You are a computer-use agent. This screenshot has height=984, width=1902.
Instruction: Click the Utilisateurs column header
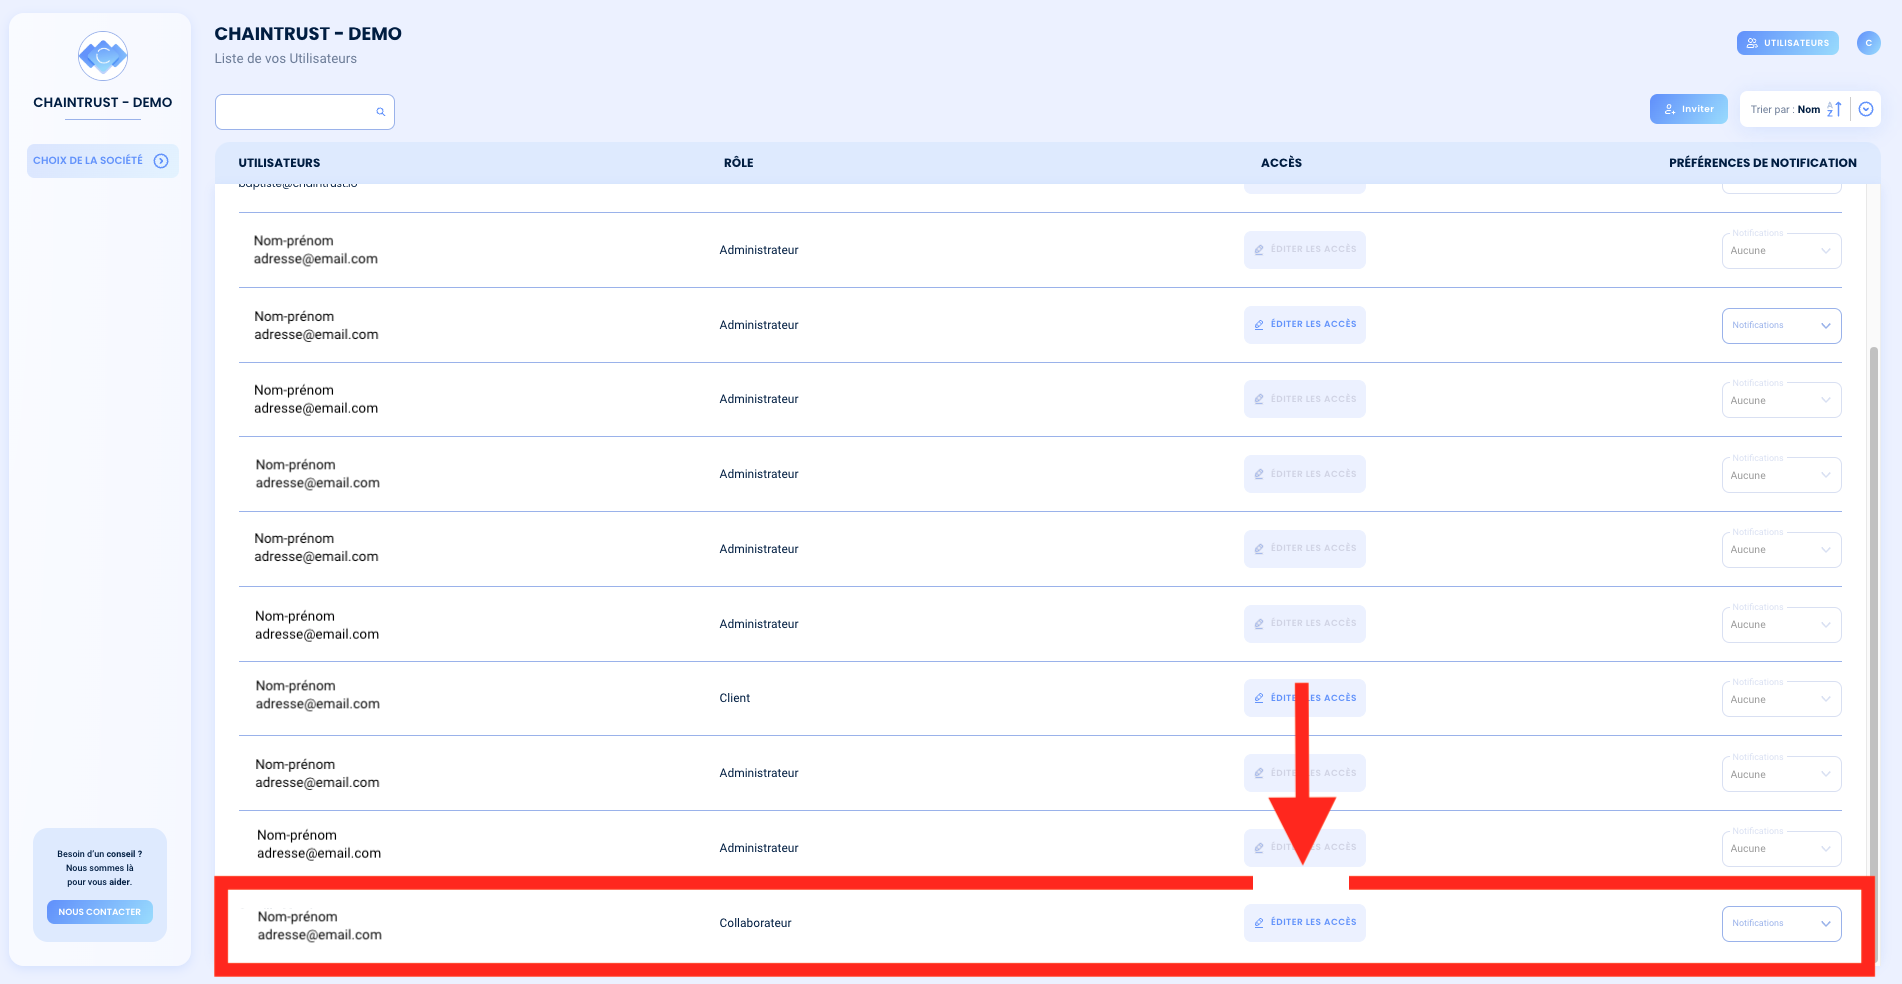click(x=279, y=163)
